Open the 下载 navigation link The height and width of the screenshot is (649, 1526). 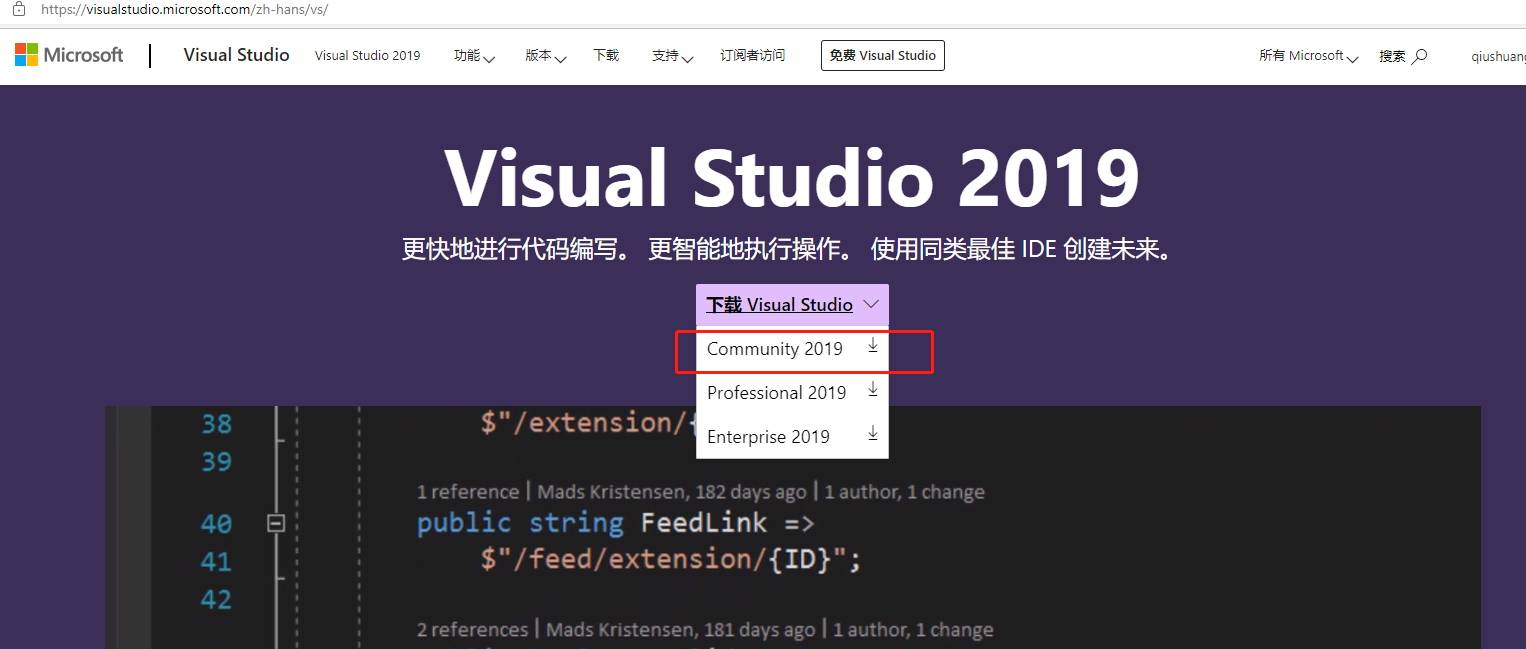tap(605, 56)
